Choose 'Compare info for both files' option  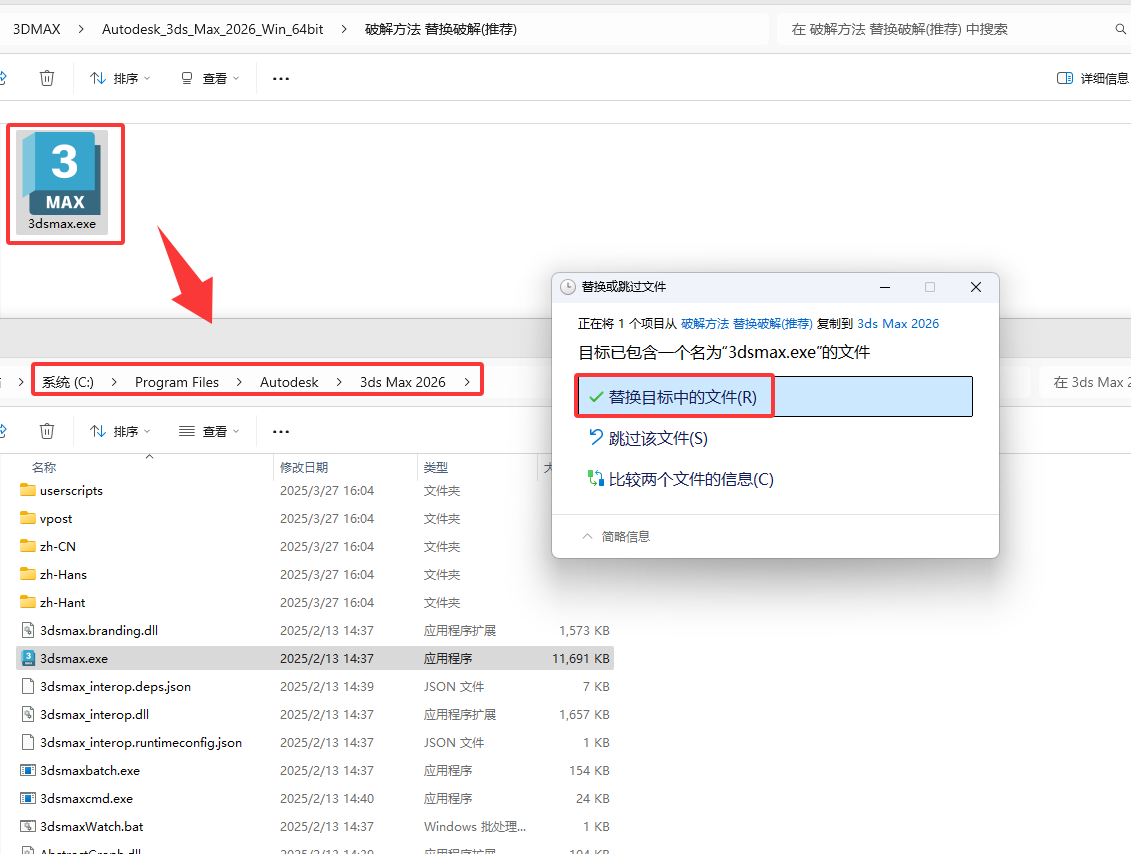[680, 479]
